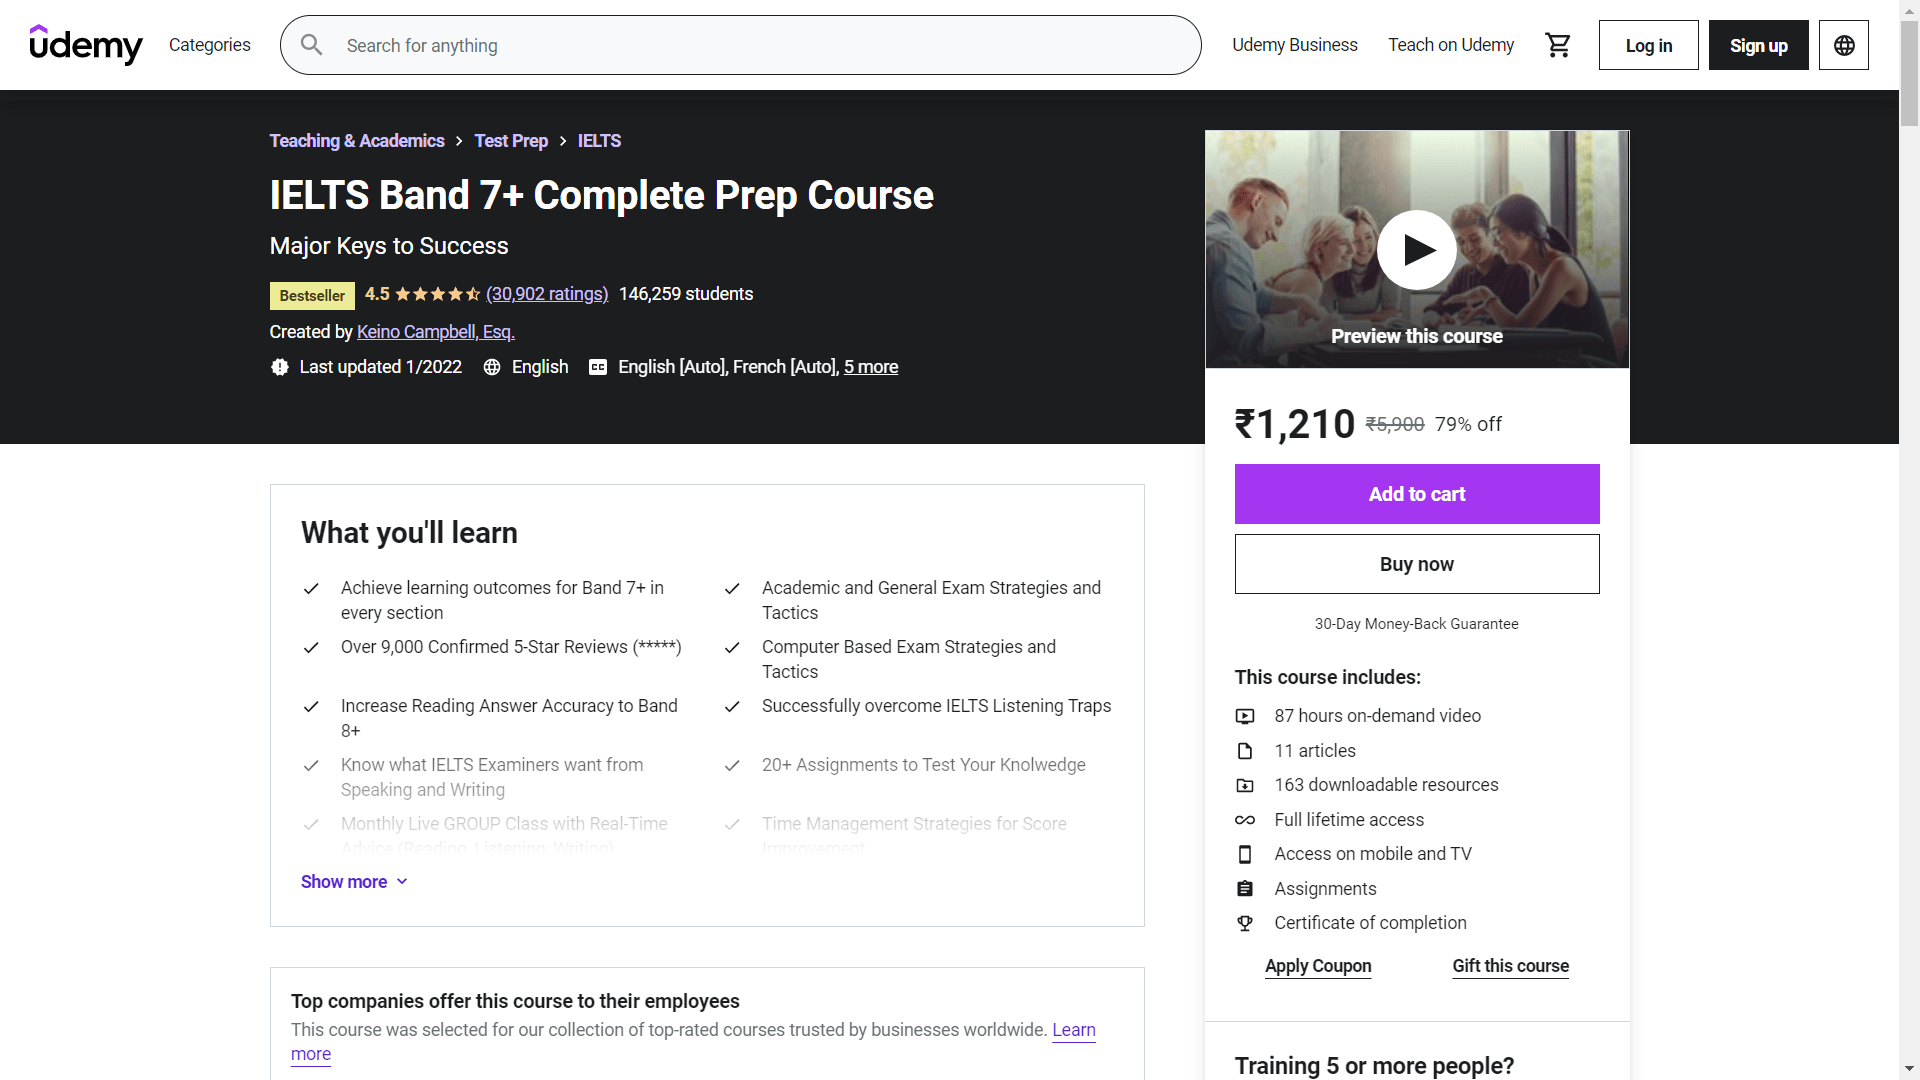Open the Learn more link

[1074, 1030]
